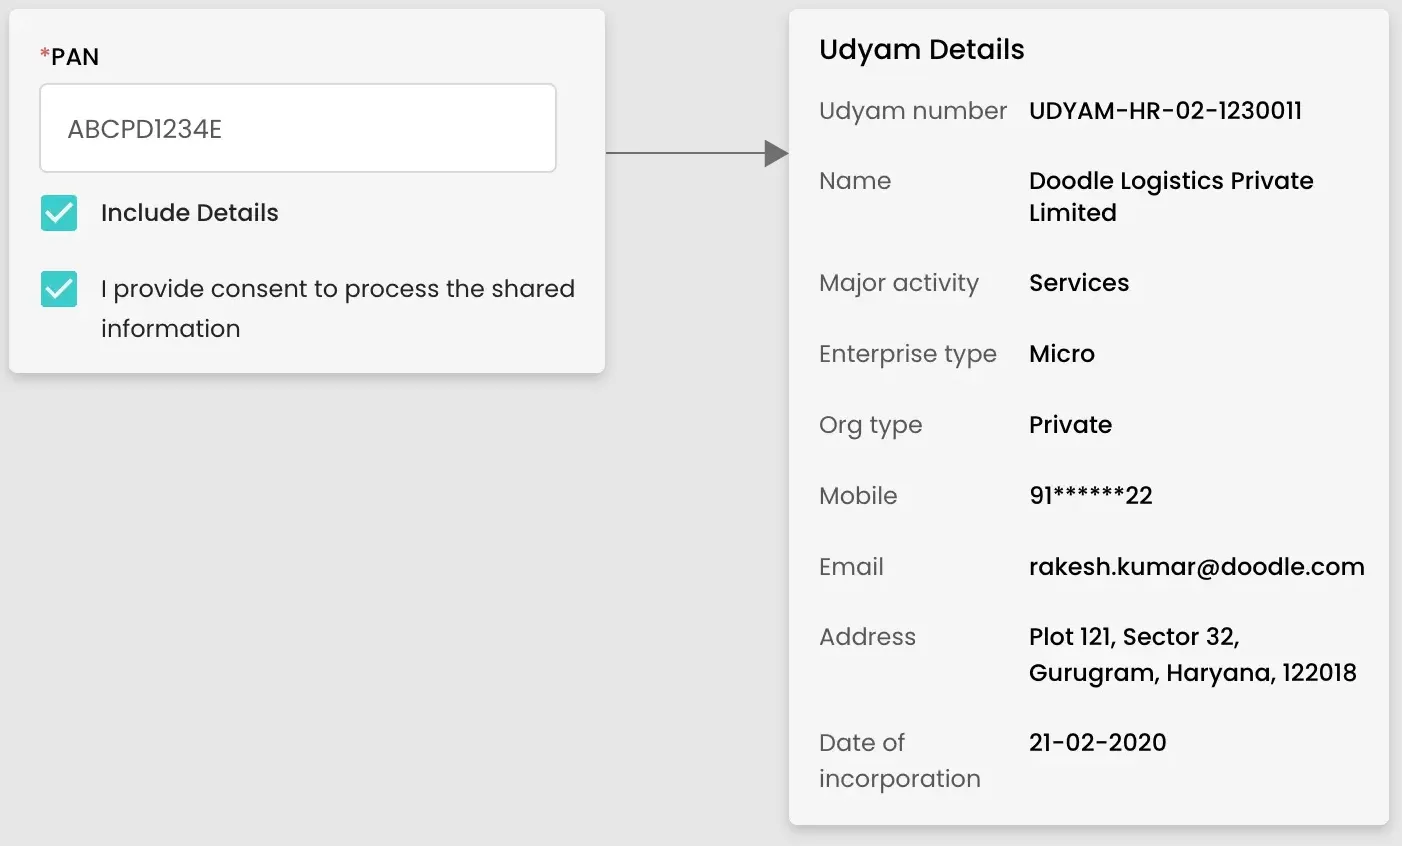Click the incorporation date 21-02-2020
The height and width of the screenshot is (846, 1402).
(1097, 743)
